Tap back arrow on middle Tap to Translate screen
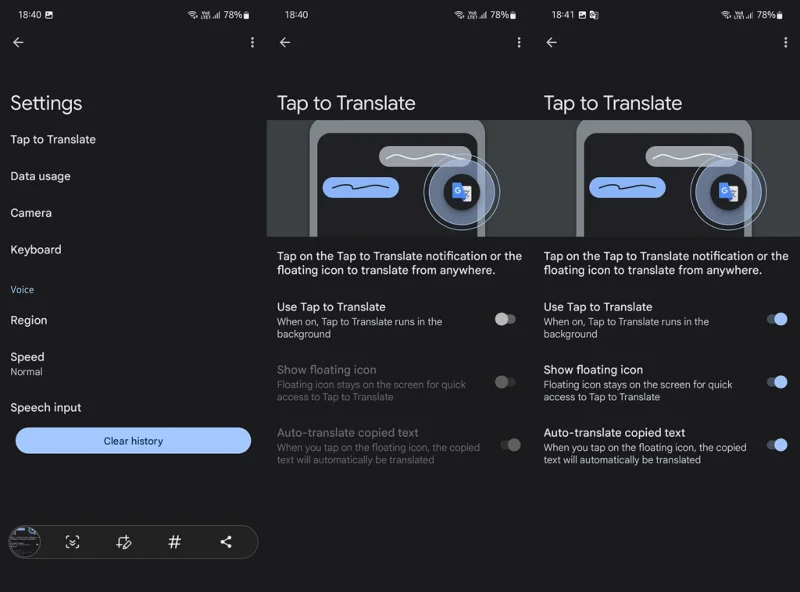This screenshot has width=800, height=592. point(285,42)
